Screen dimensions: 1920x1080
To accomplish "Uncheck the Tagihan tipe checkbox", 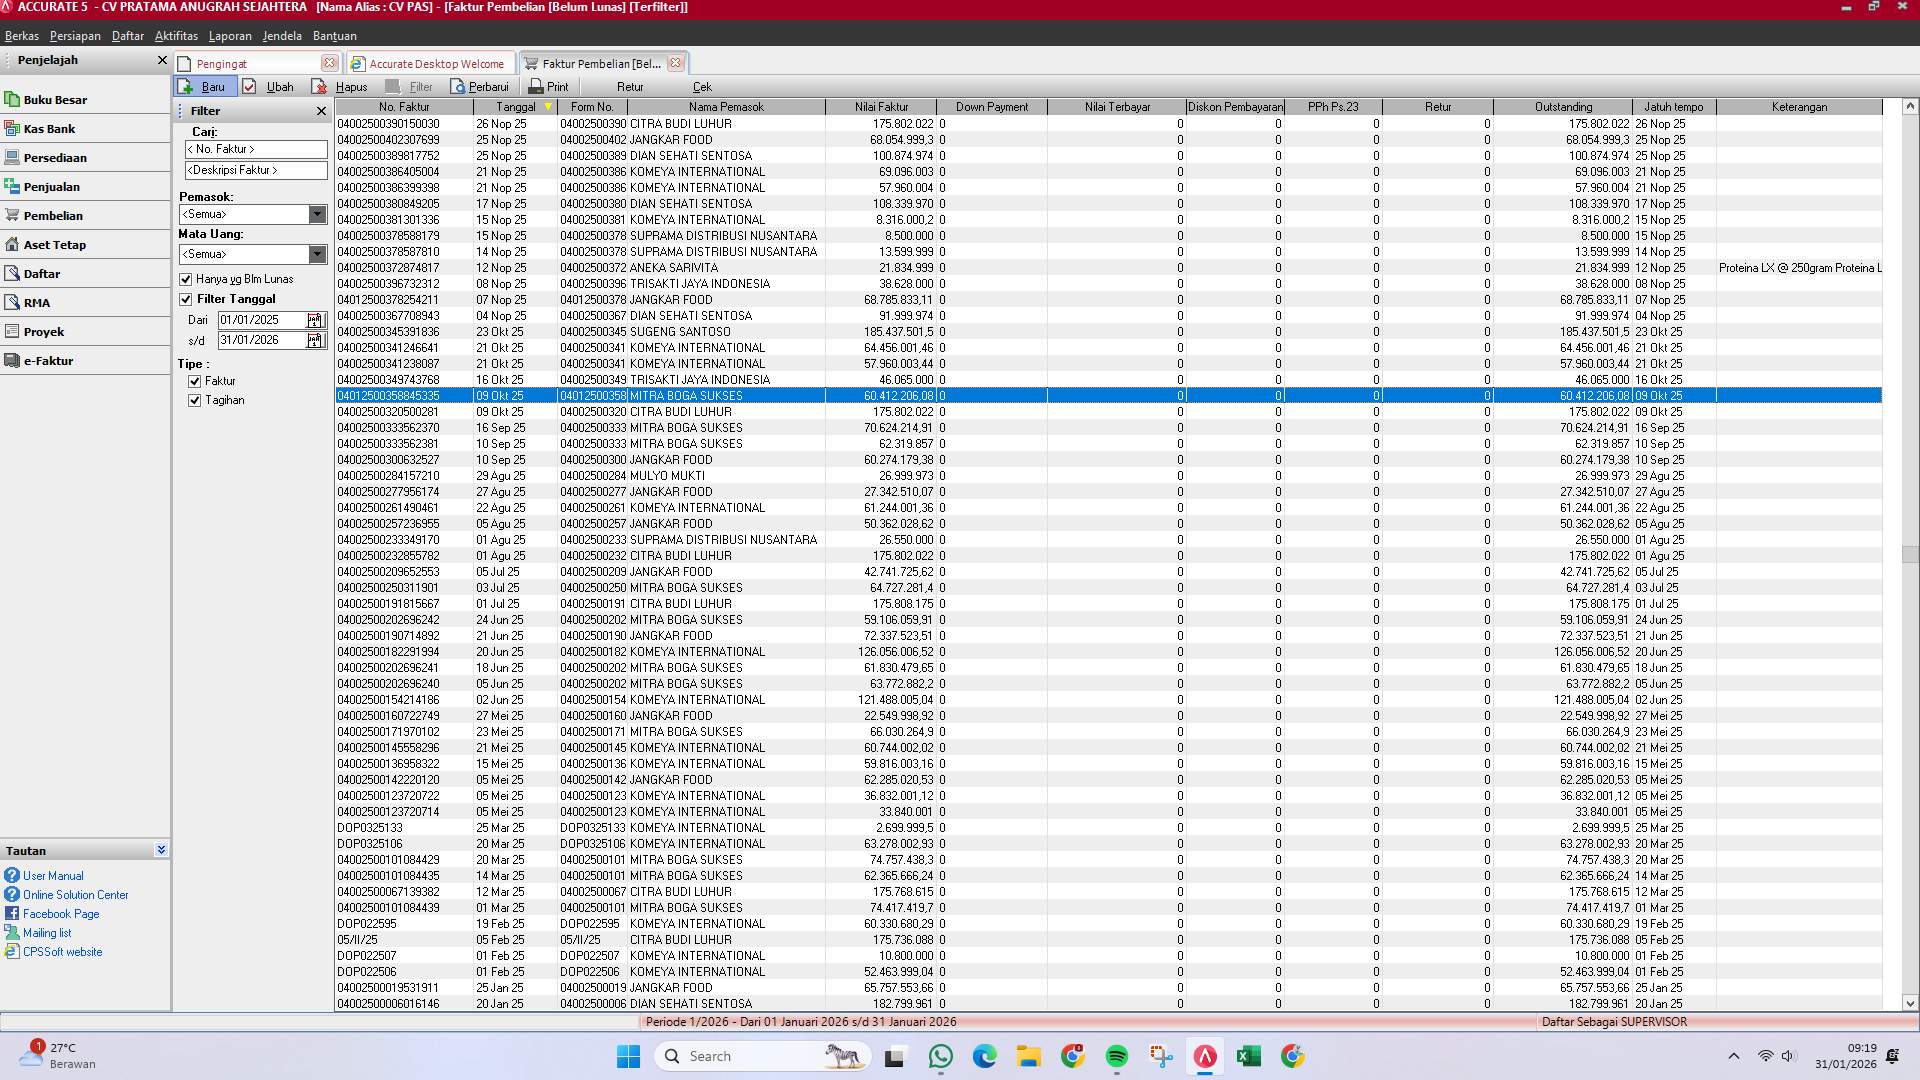I will 195,400.
